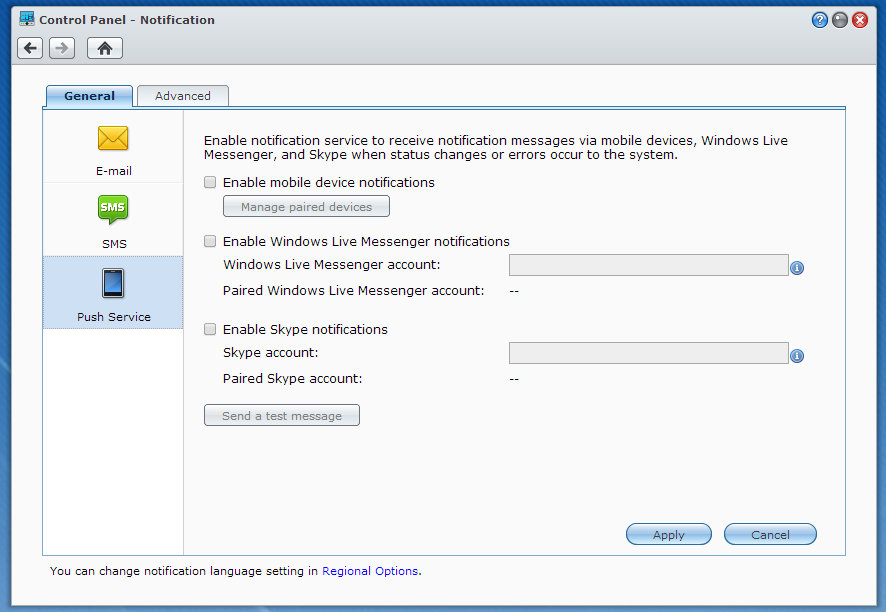Click the 'Paired Skype account:' label
The height and width of the screenshot is (612, 886).
292,378
